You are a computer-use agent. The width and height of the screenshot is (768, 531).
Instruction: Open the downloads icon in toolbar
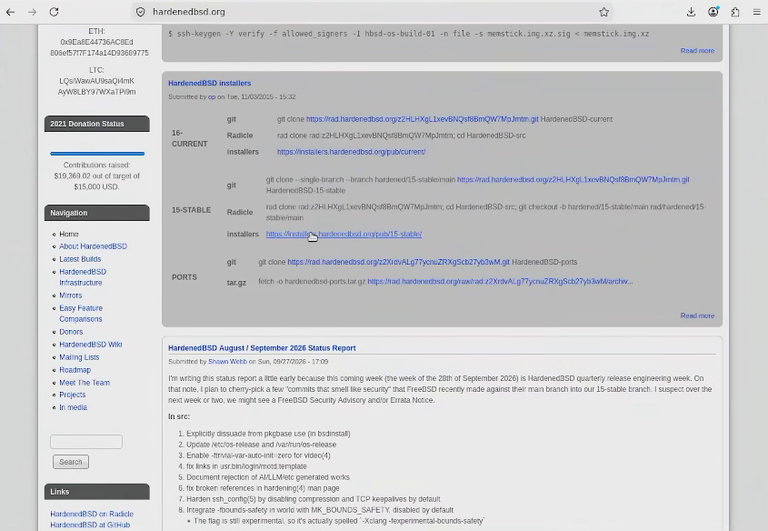pos(691,12)
